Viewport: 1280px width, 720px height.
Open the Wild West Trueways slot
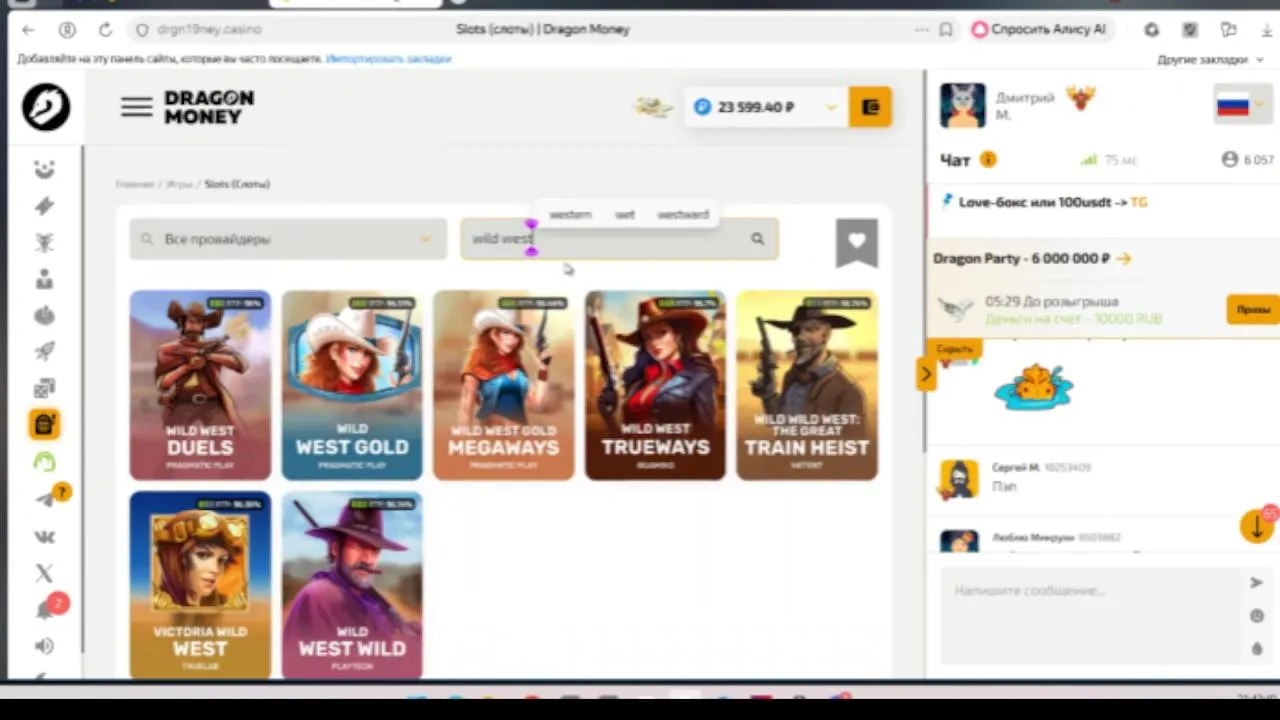(655, 385)
